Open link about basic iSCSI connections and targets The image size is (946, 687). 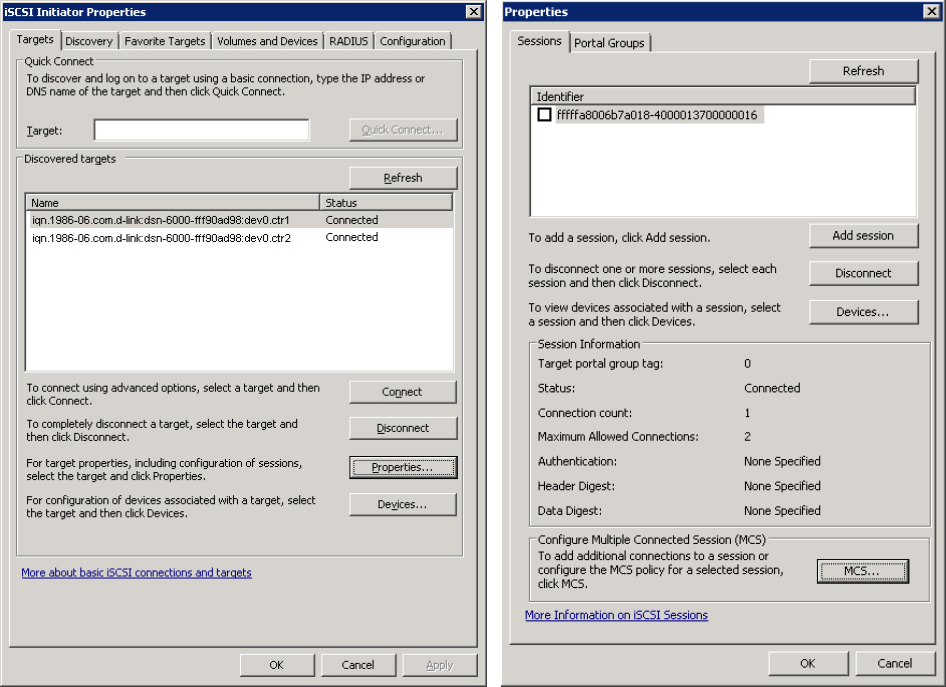pyautogui.click(x=136, y=572)
